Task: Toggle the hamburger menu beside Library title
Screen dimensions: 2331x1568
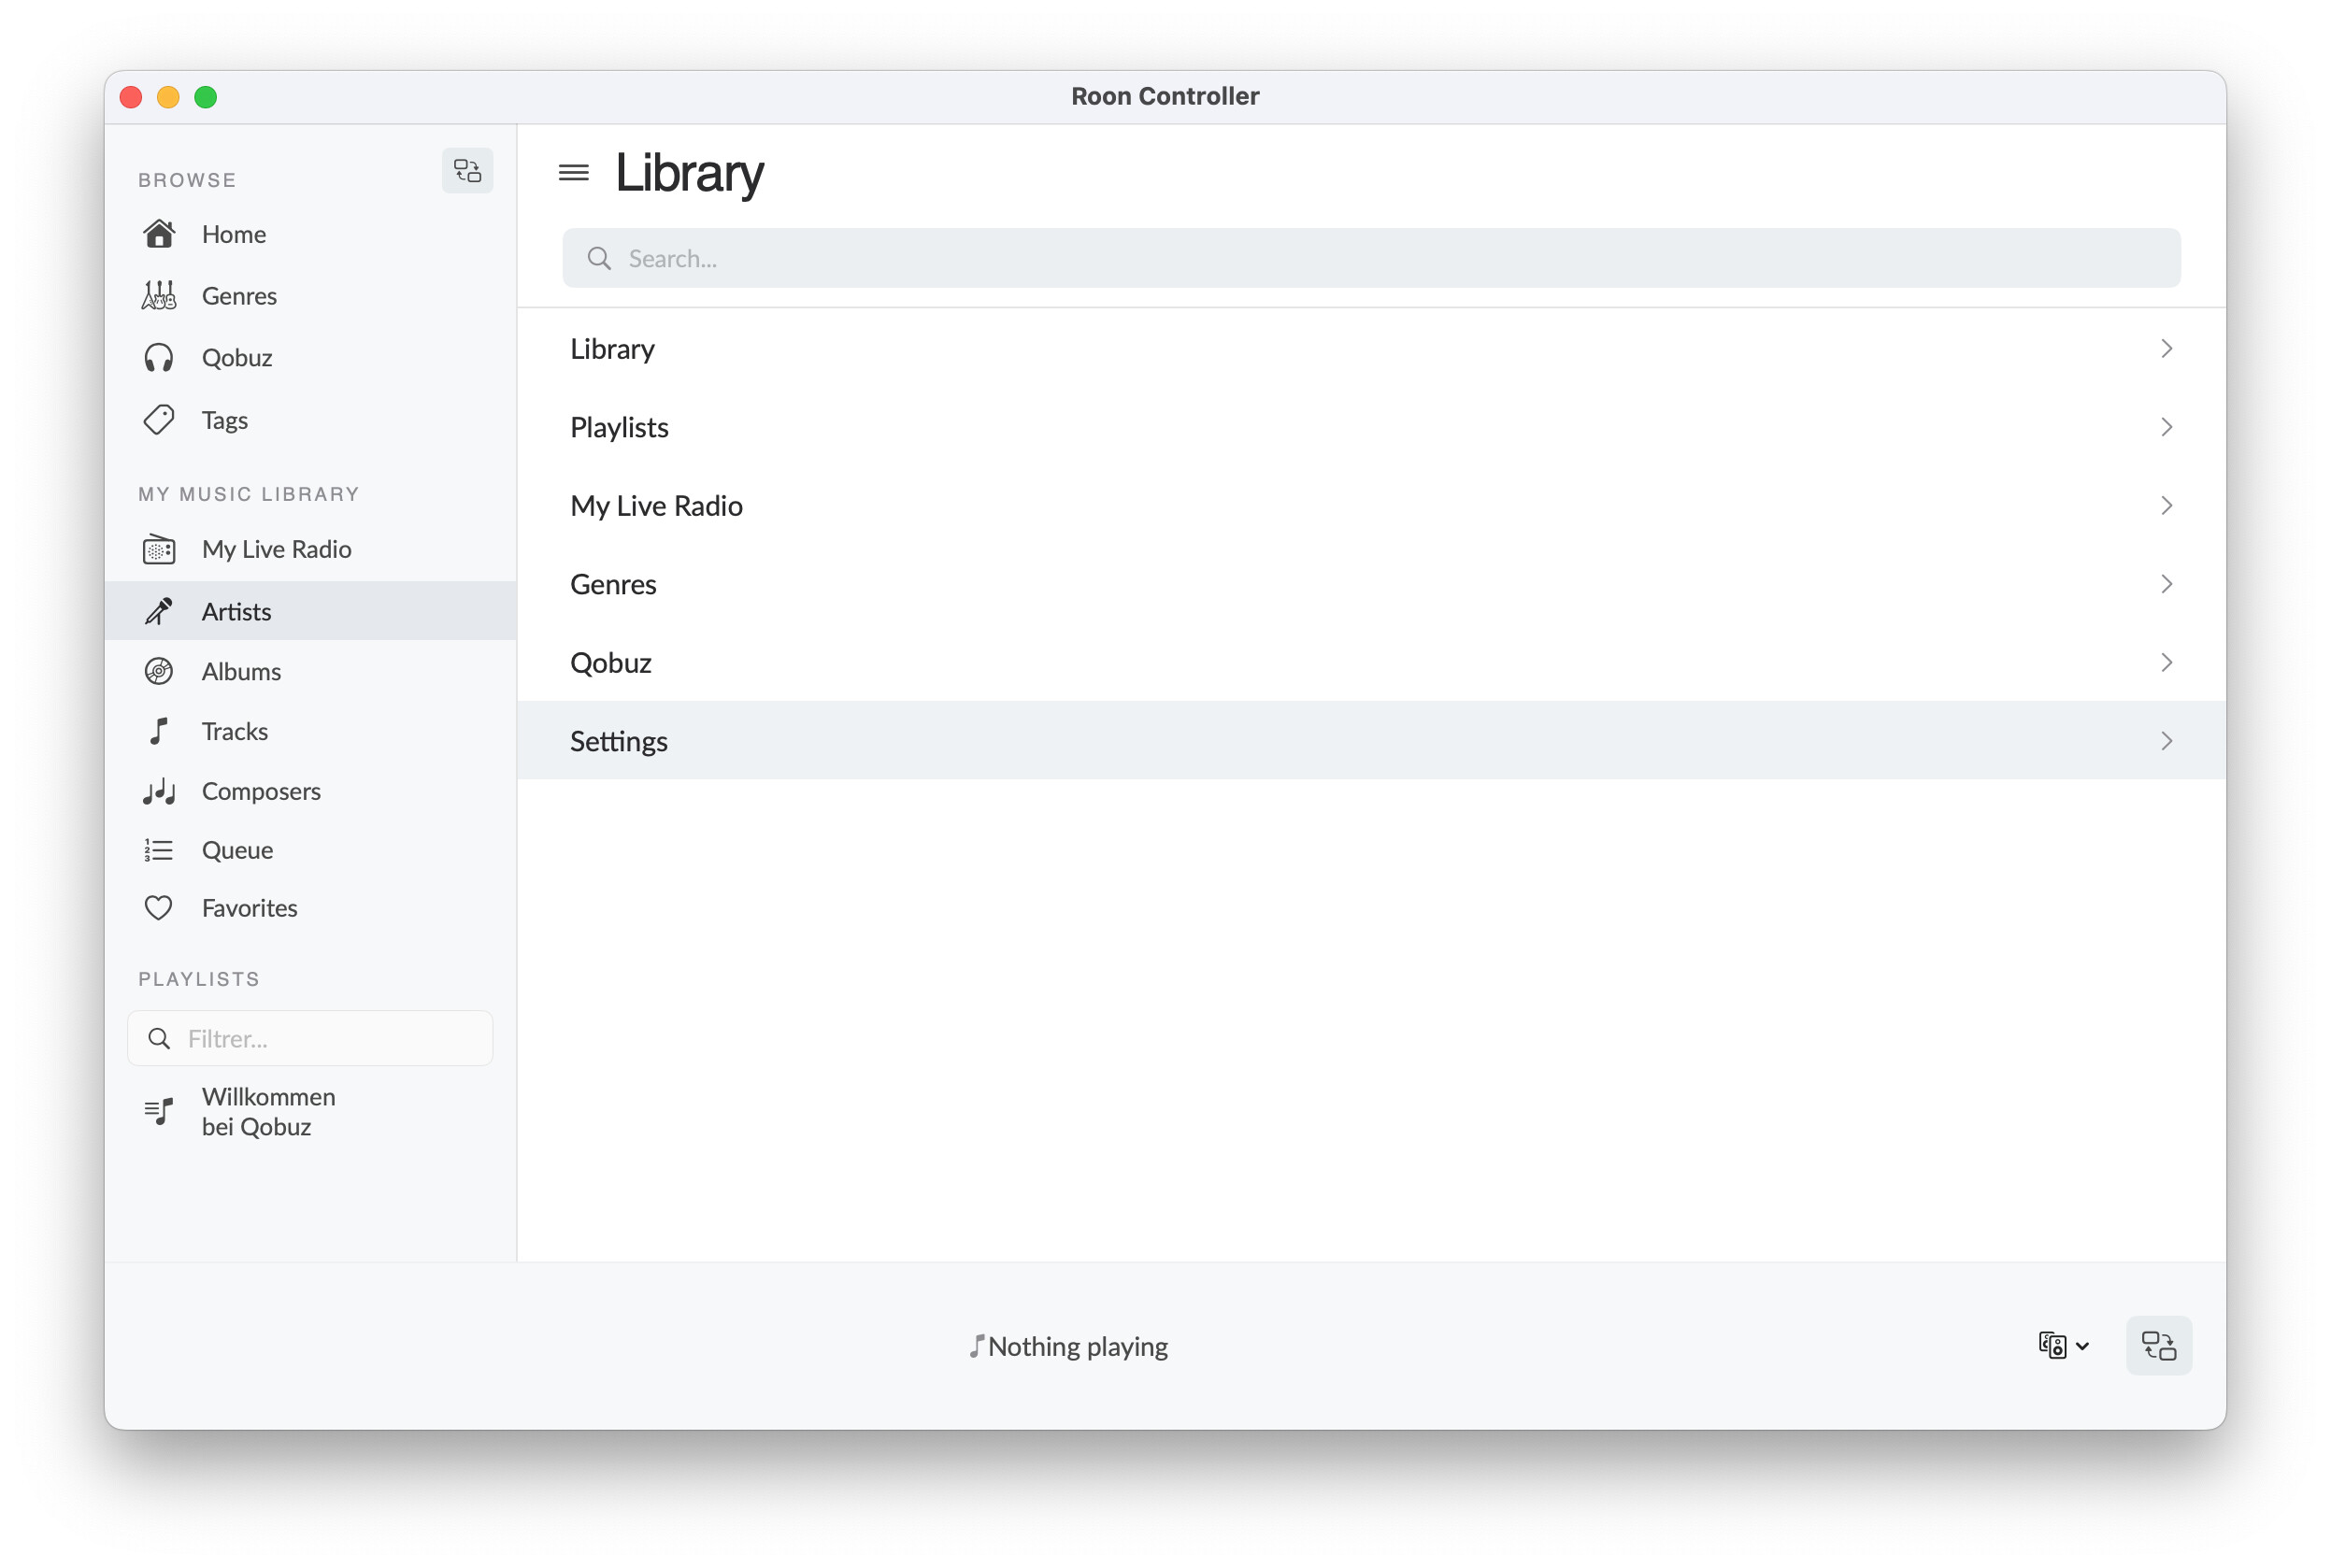Action: pyautogui.click(x=573, y=173)
